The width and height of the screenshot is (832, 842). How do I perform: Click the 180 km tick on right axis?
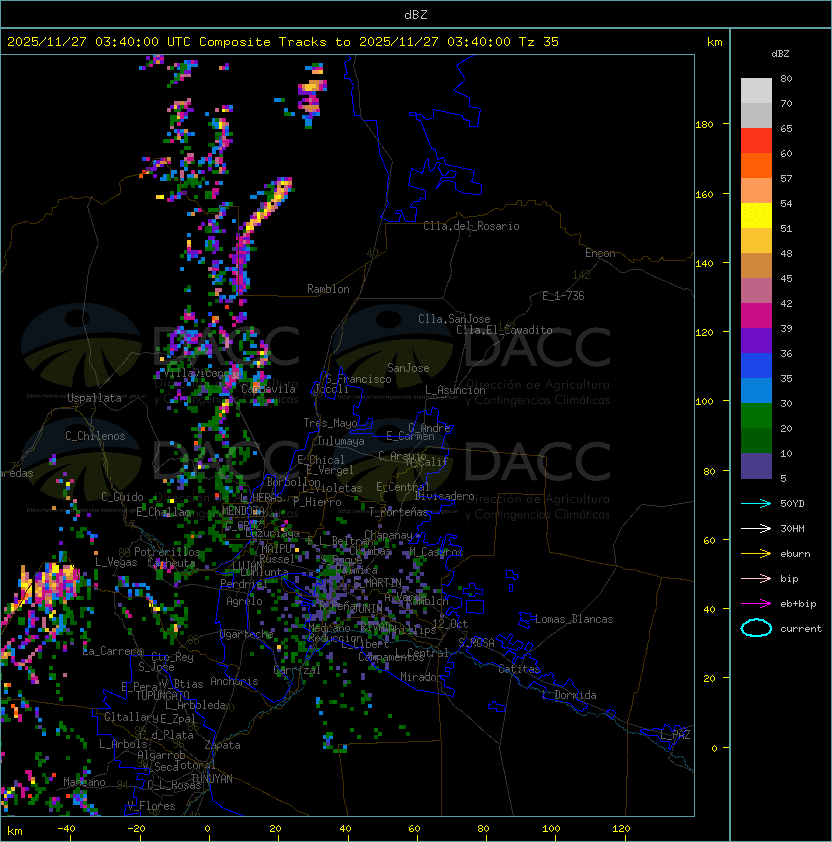point(704,125)
